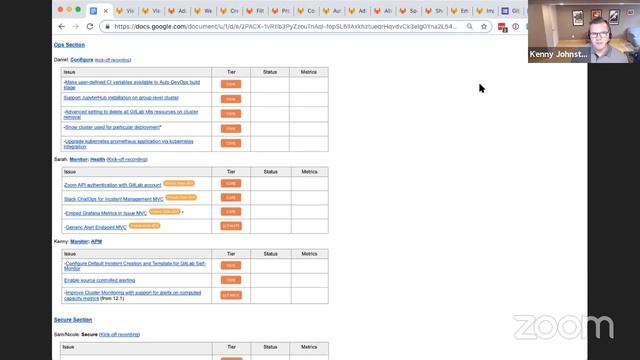The width and height of the screenshot is (640, 360).
Task: Open 'Upgrade kubernetes prometheus application' issue
Action: pyautogui.click(x=129, y=144)
